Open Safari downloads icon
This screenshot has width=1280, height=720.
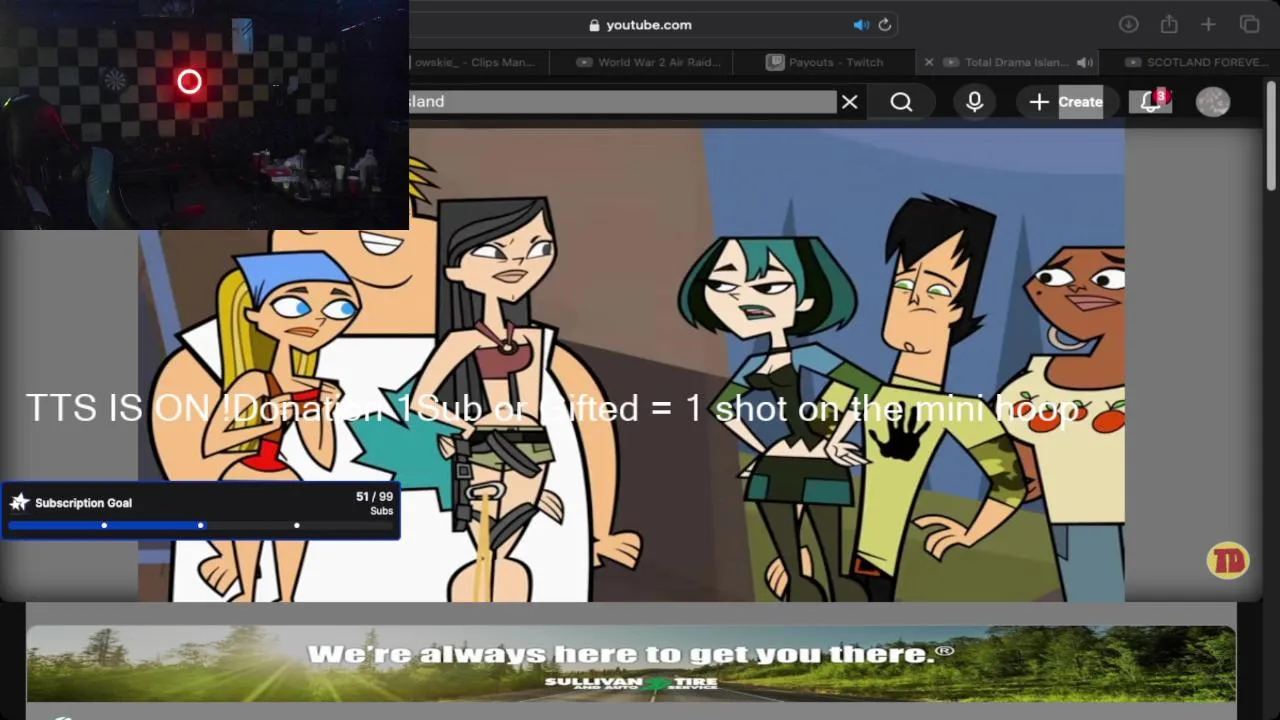(1129, 25)
